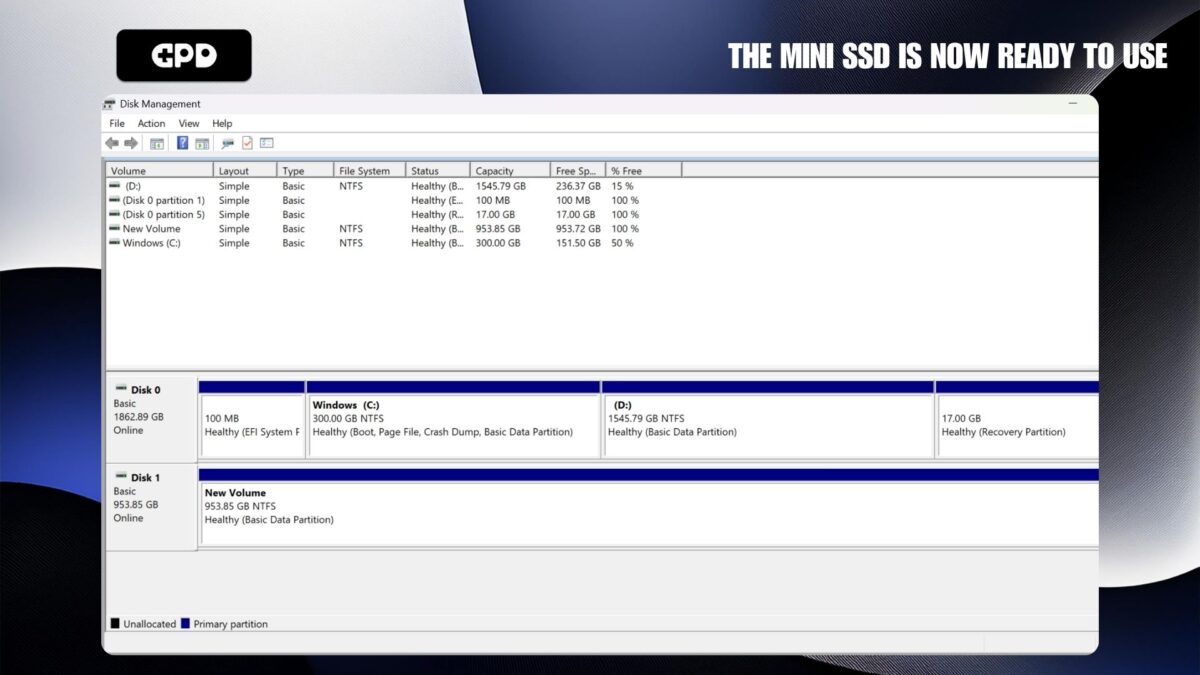Click the Show/Hide Console Tree toolbar icon
This screenshot has width=1200, height=675.
(x=157, y=142)
